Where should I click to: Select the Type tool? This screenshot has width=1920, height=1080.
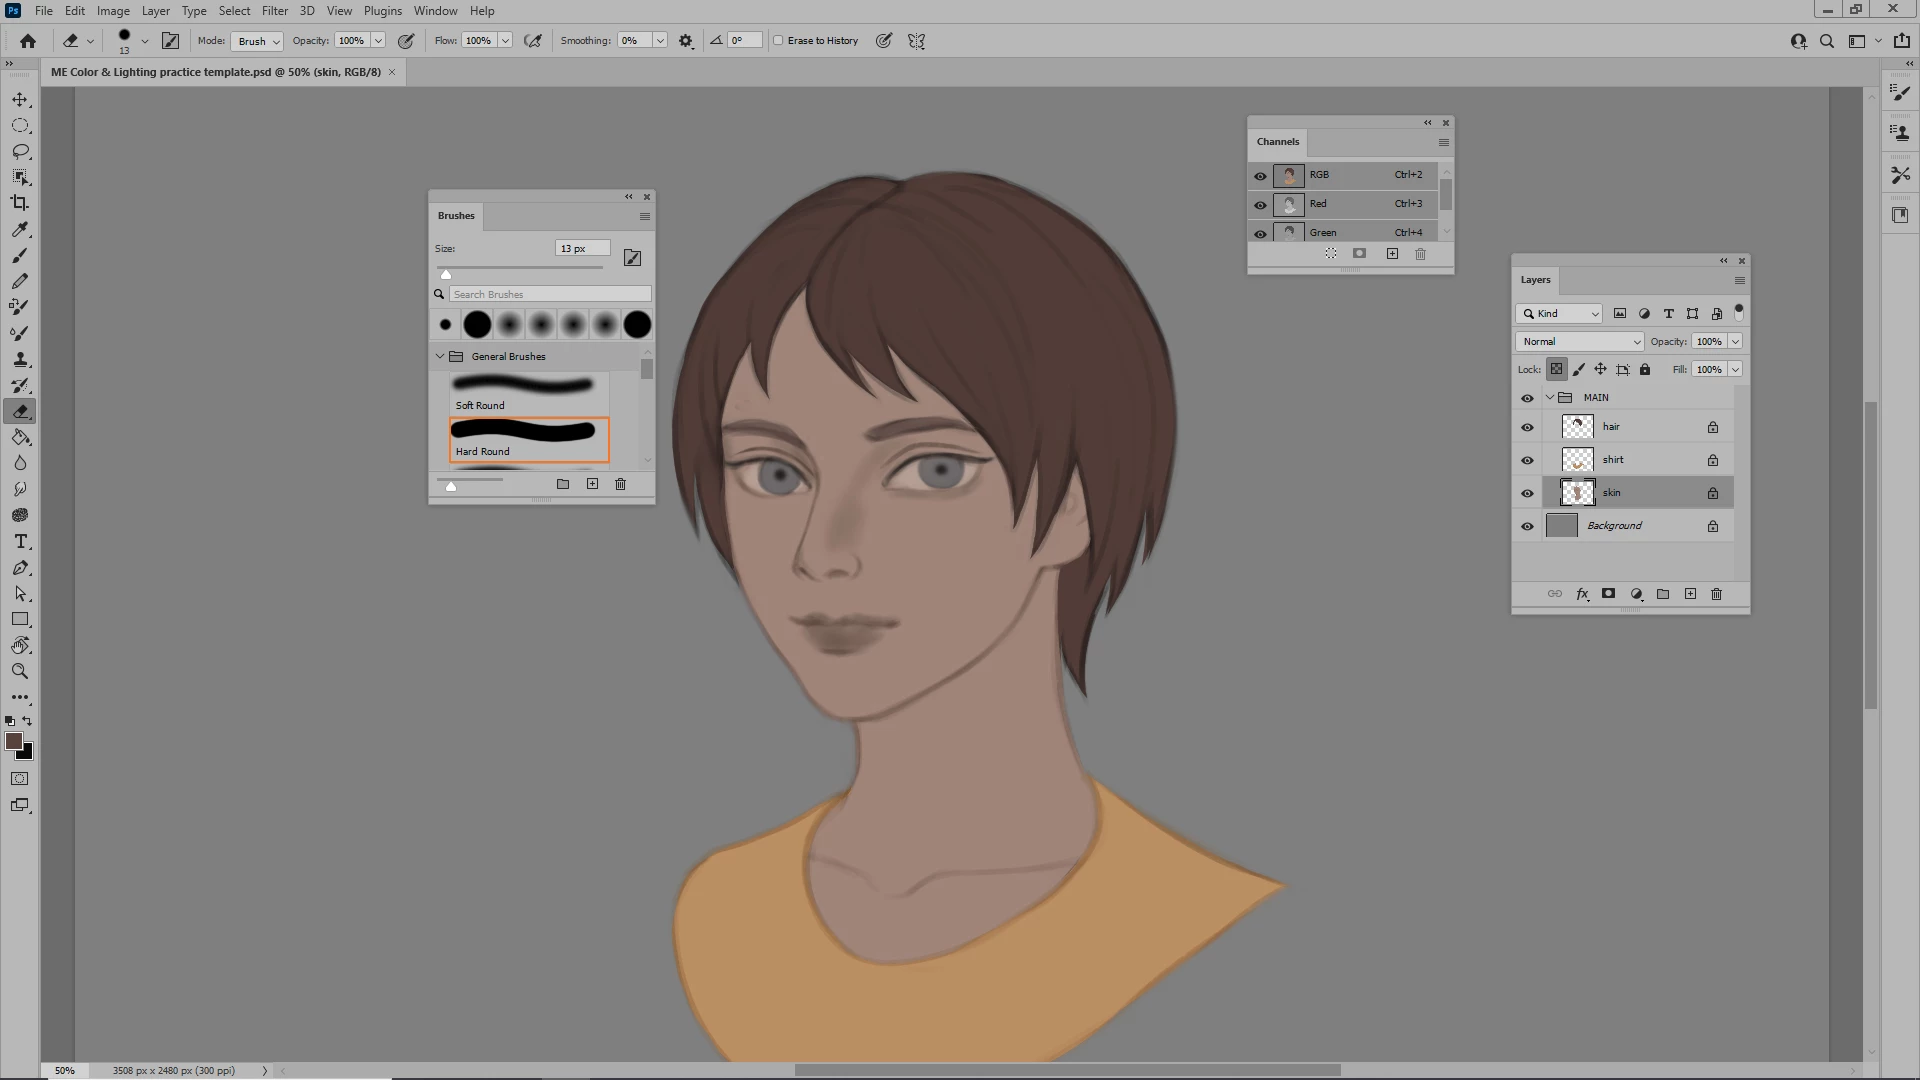pos(20,541)
